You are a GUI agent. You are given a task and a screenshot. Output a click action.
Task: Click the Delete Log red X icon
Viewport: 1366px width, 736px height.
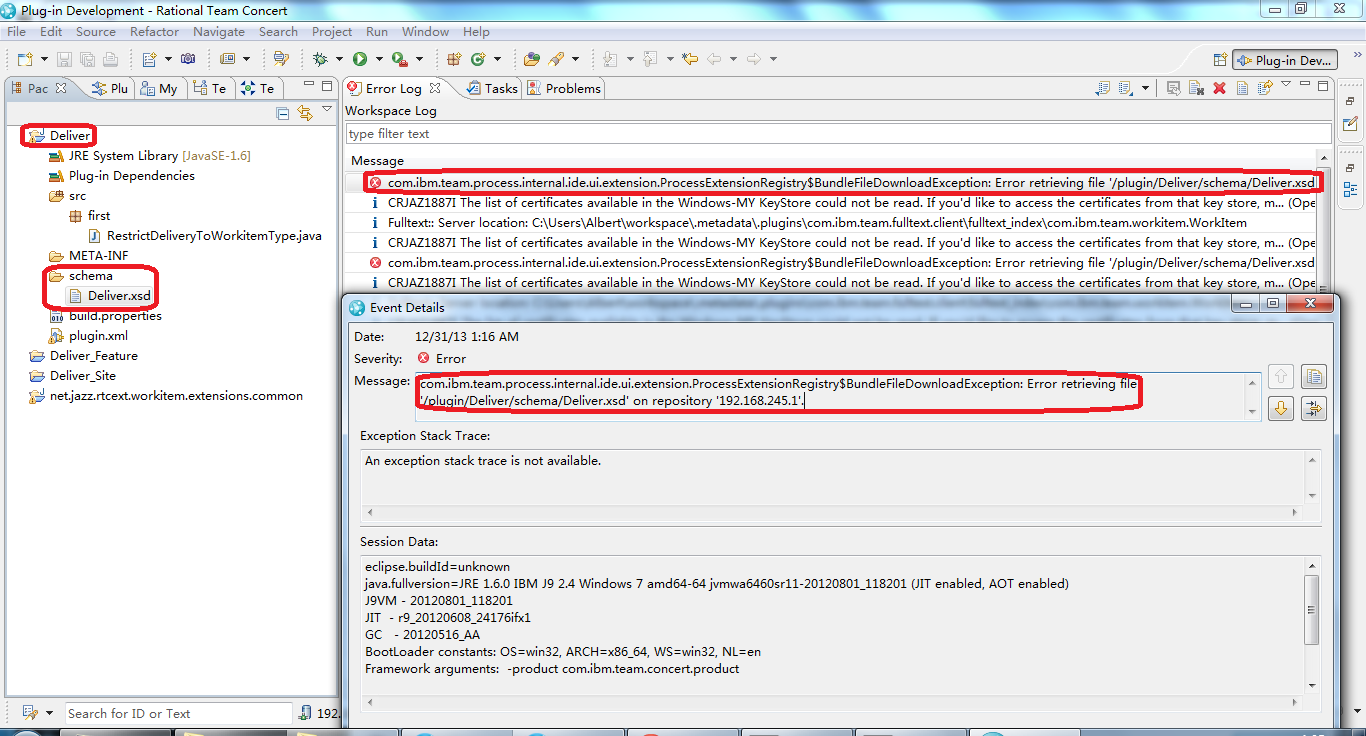point(1219,88)
